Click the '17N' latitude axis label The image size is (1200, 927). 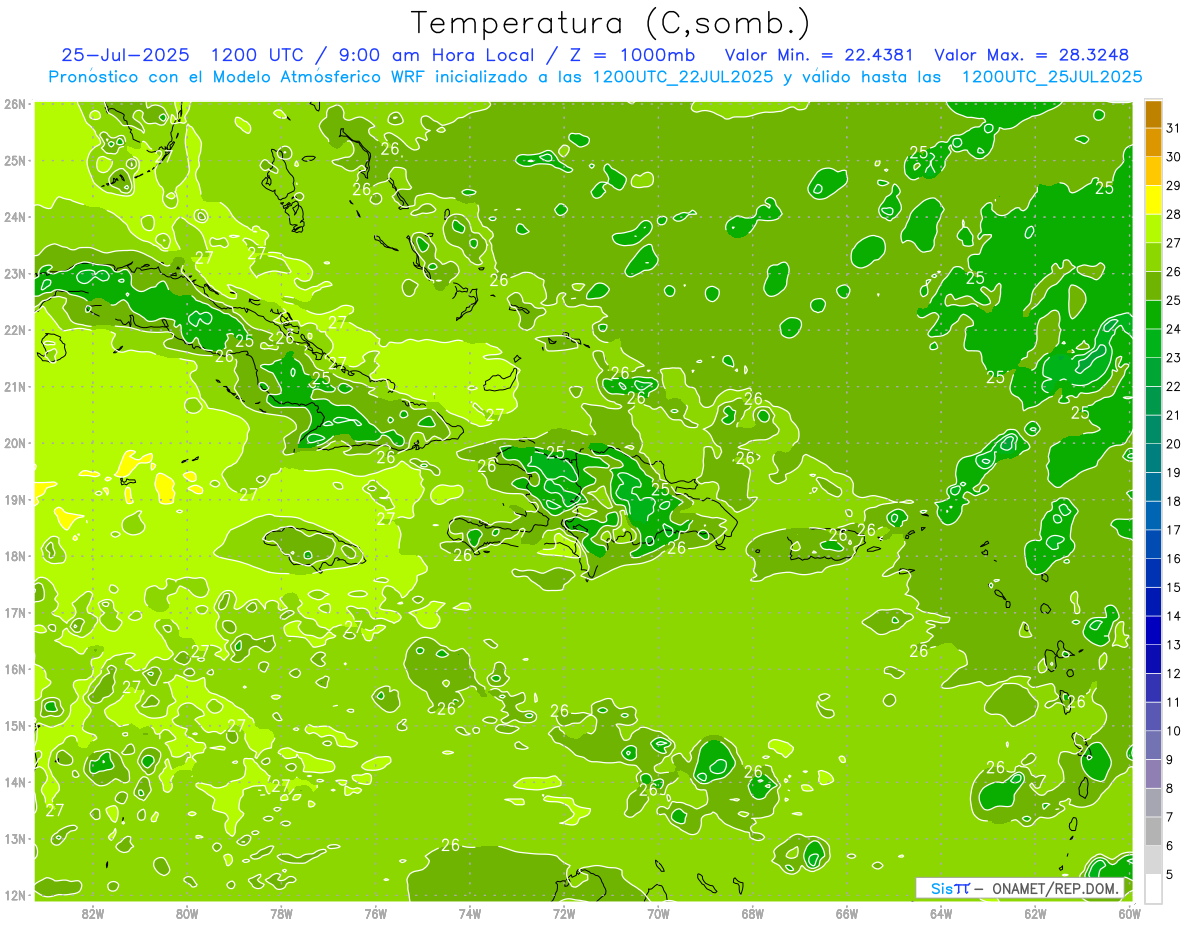[x=15, y=612]
